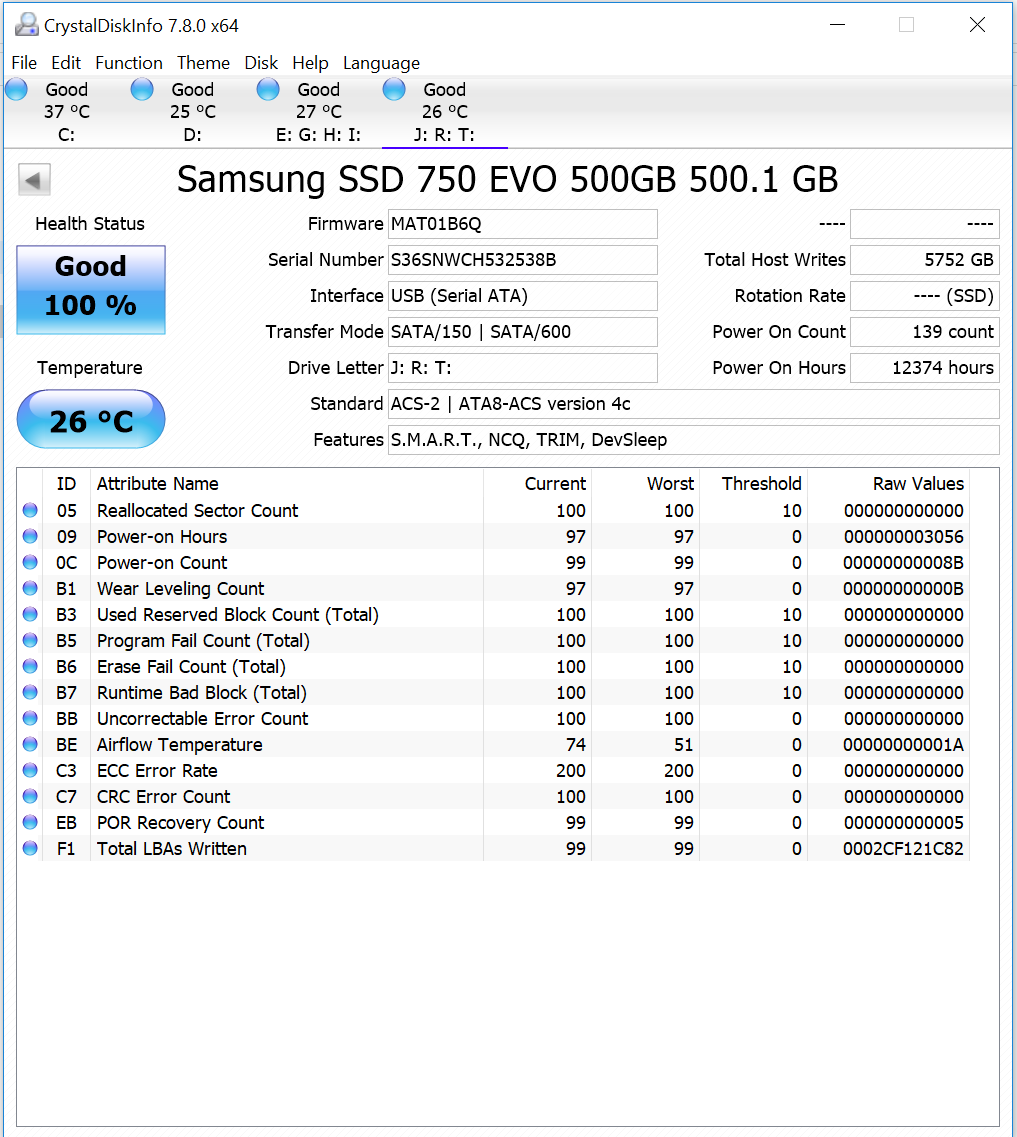The width and height of the screenshot is (1017, 1137).
Task: Click the Drive Letter field
Action: (x=523, y=368)
